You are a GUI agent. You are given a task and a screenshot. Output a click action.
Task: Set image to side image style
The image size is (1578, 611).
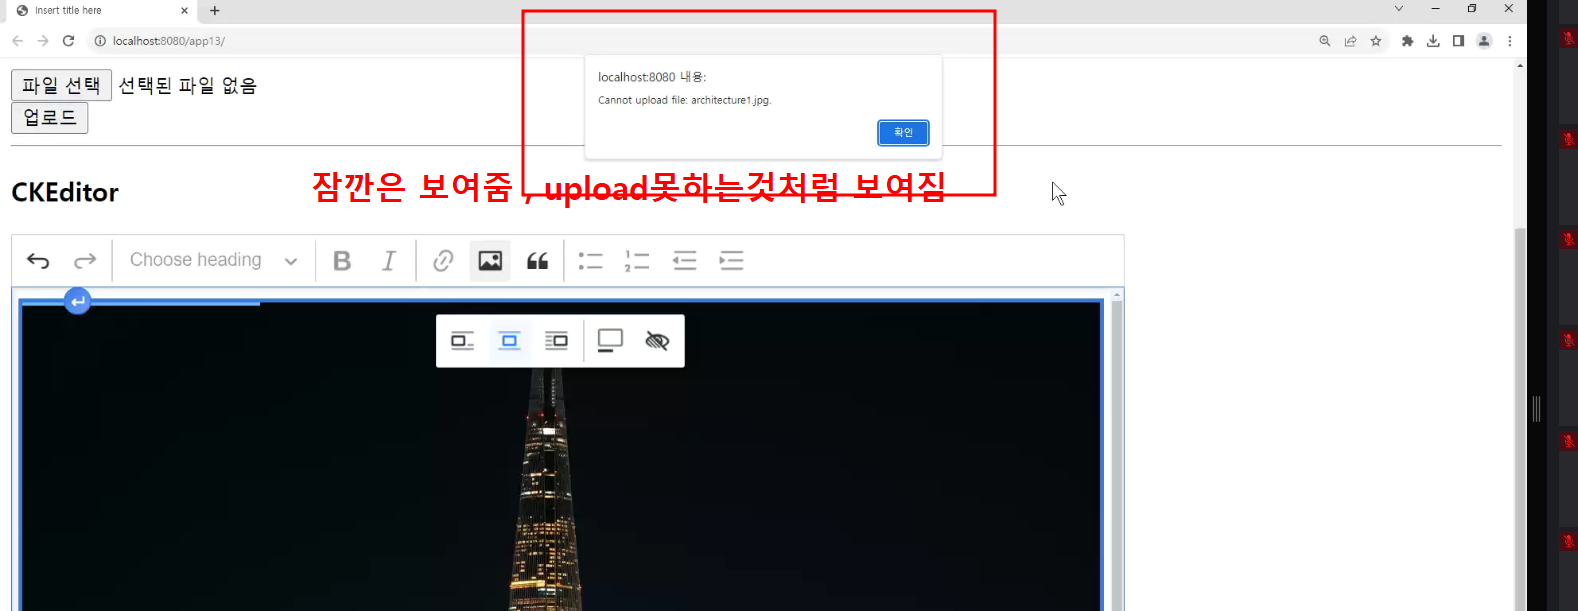(x=556, y=341)
